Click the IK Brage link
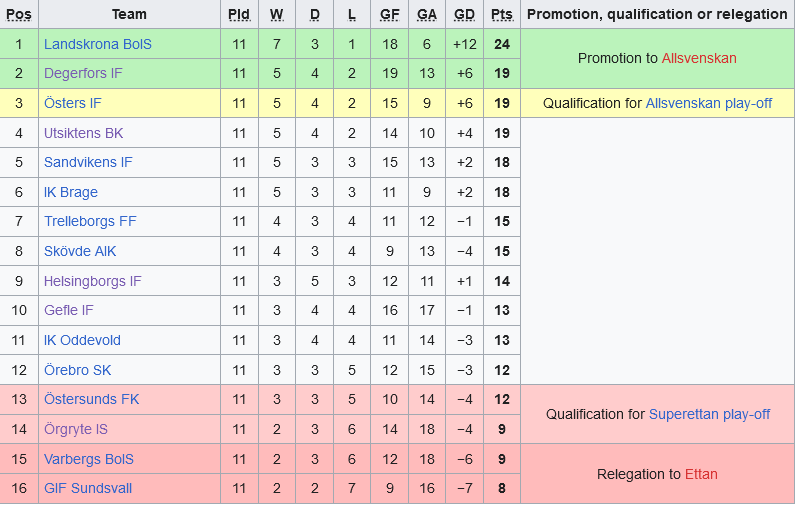The height and width of the screenshot is (505, 797). pos(70,192)
